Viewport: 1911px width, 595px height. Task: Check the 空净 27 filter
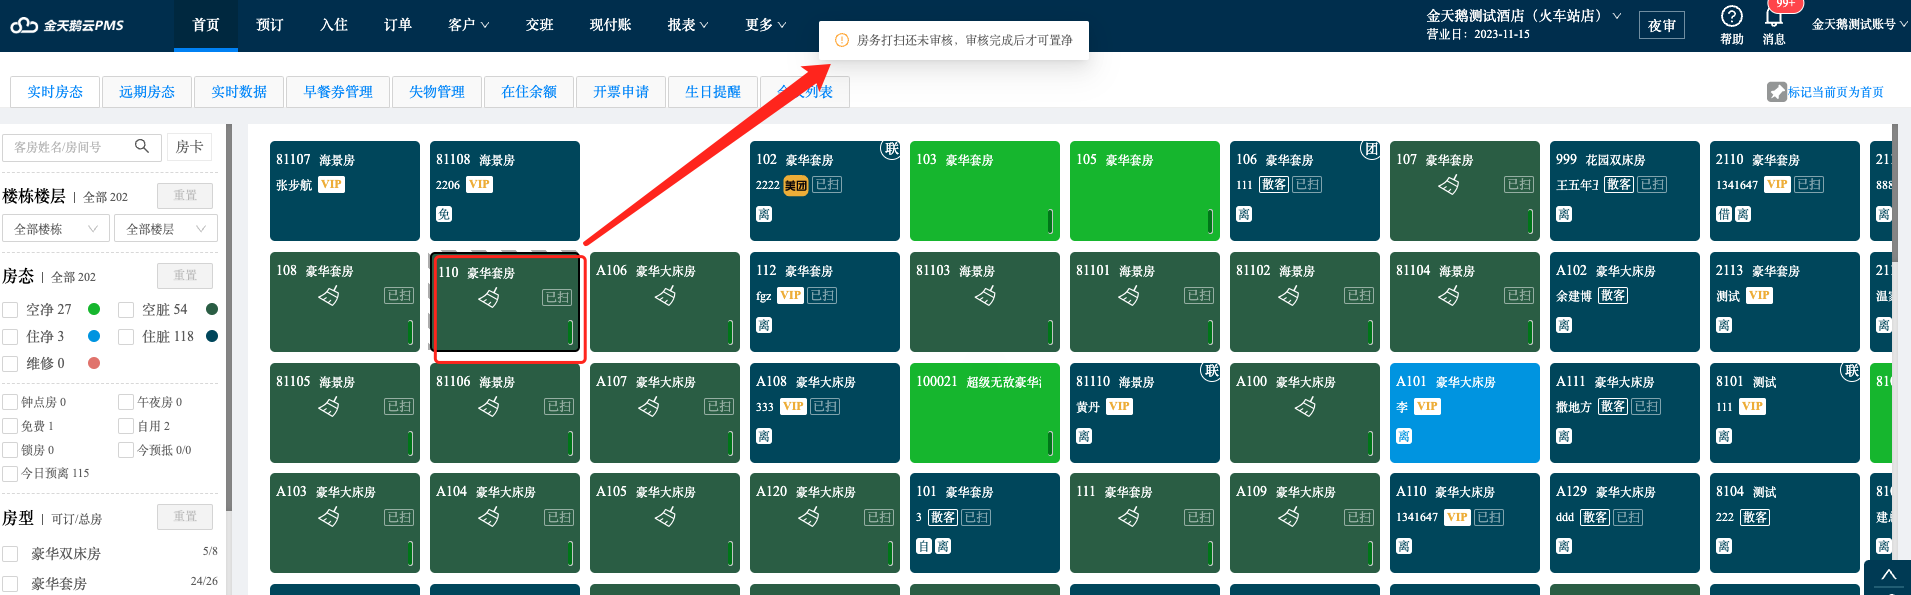point(10,310)
